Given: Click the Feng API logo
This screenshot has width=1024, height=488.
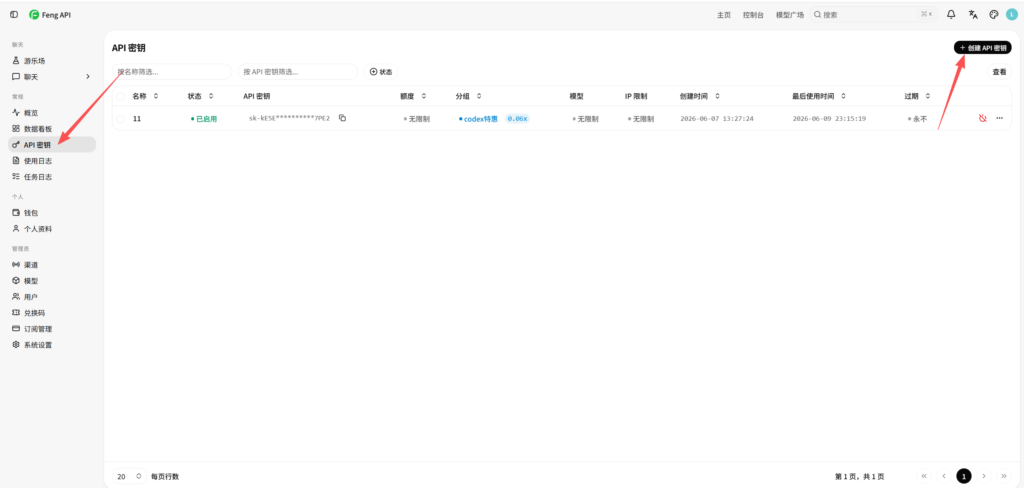Looking at the screenshot, I should coord(50,14).
